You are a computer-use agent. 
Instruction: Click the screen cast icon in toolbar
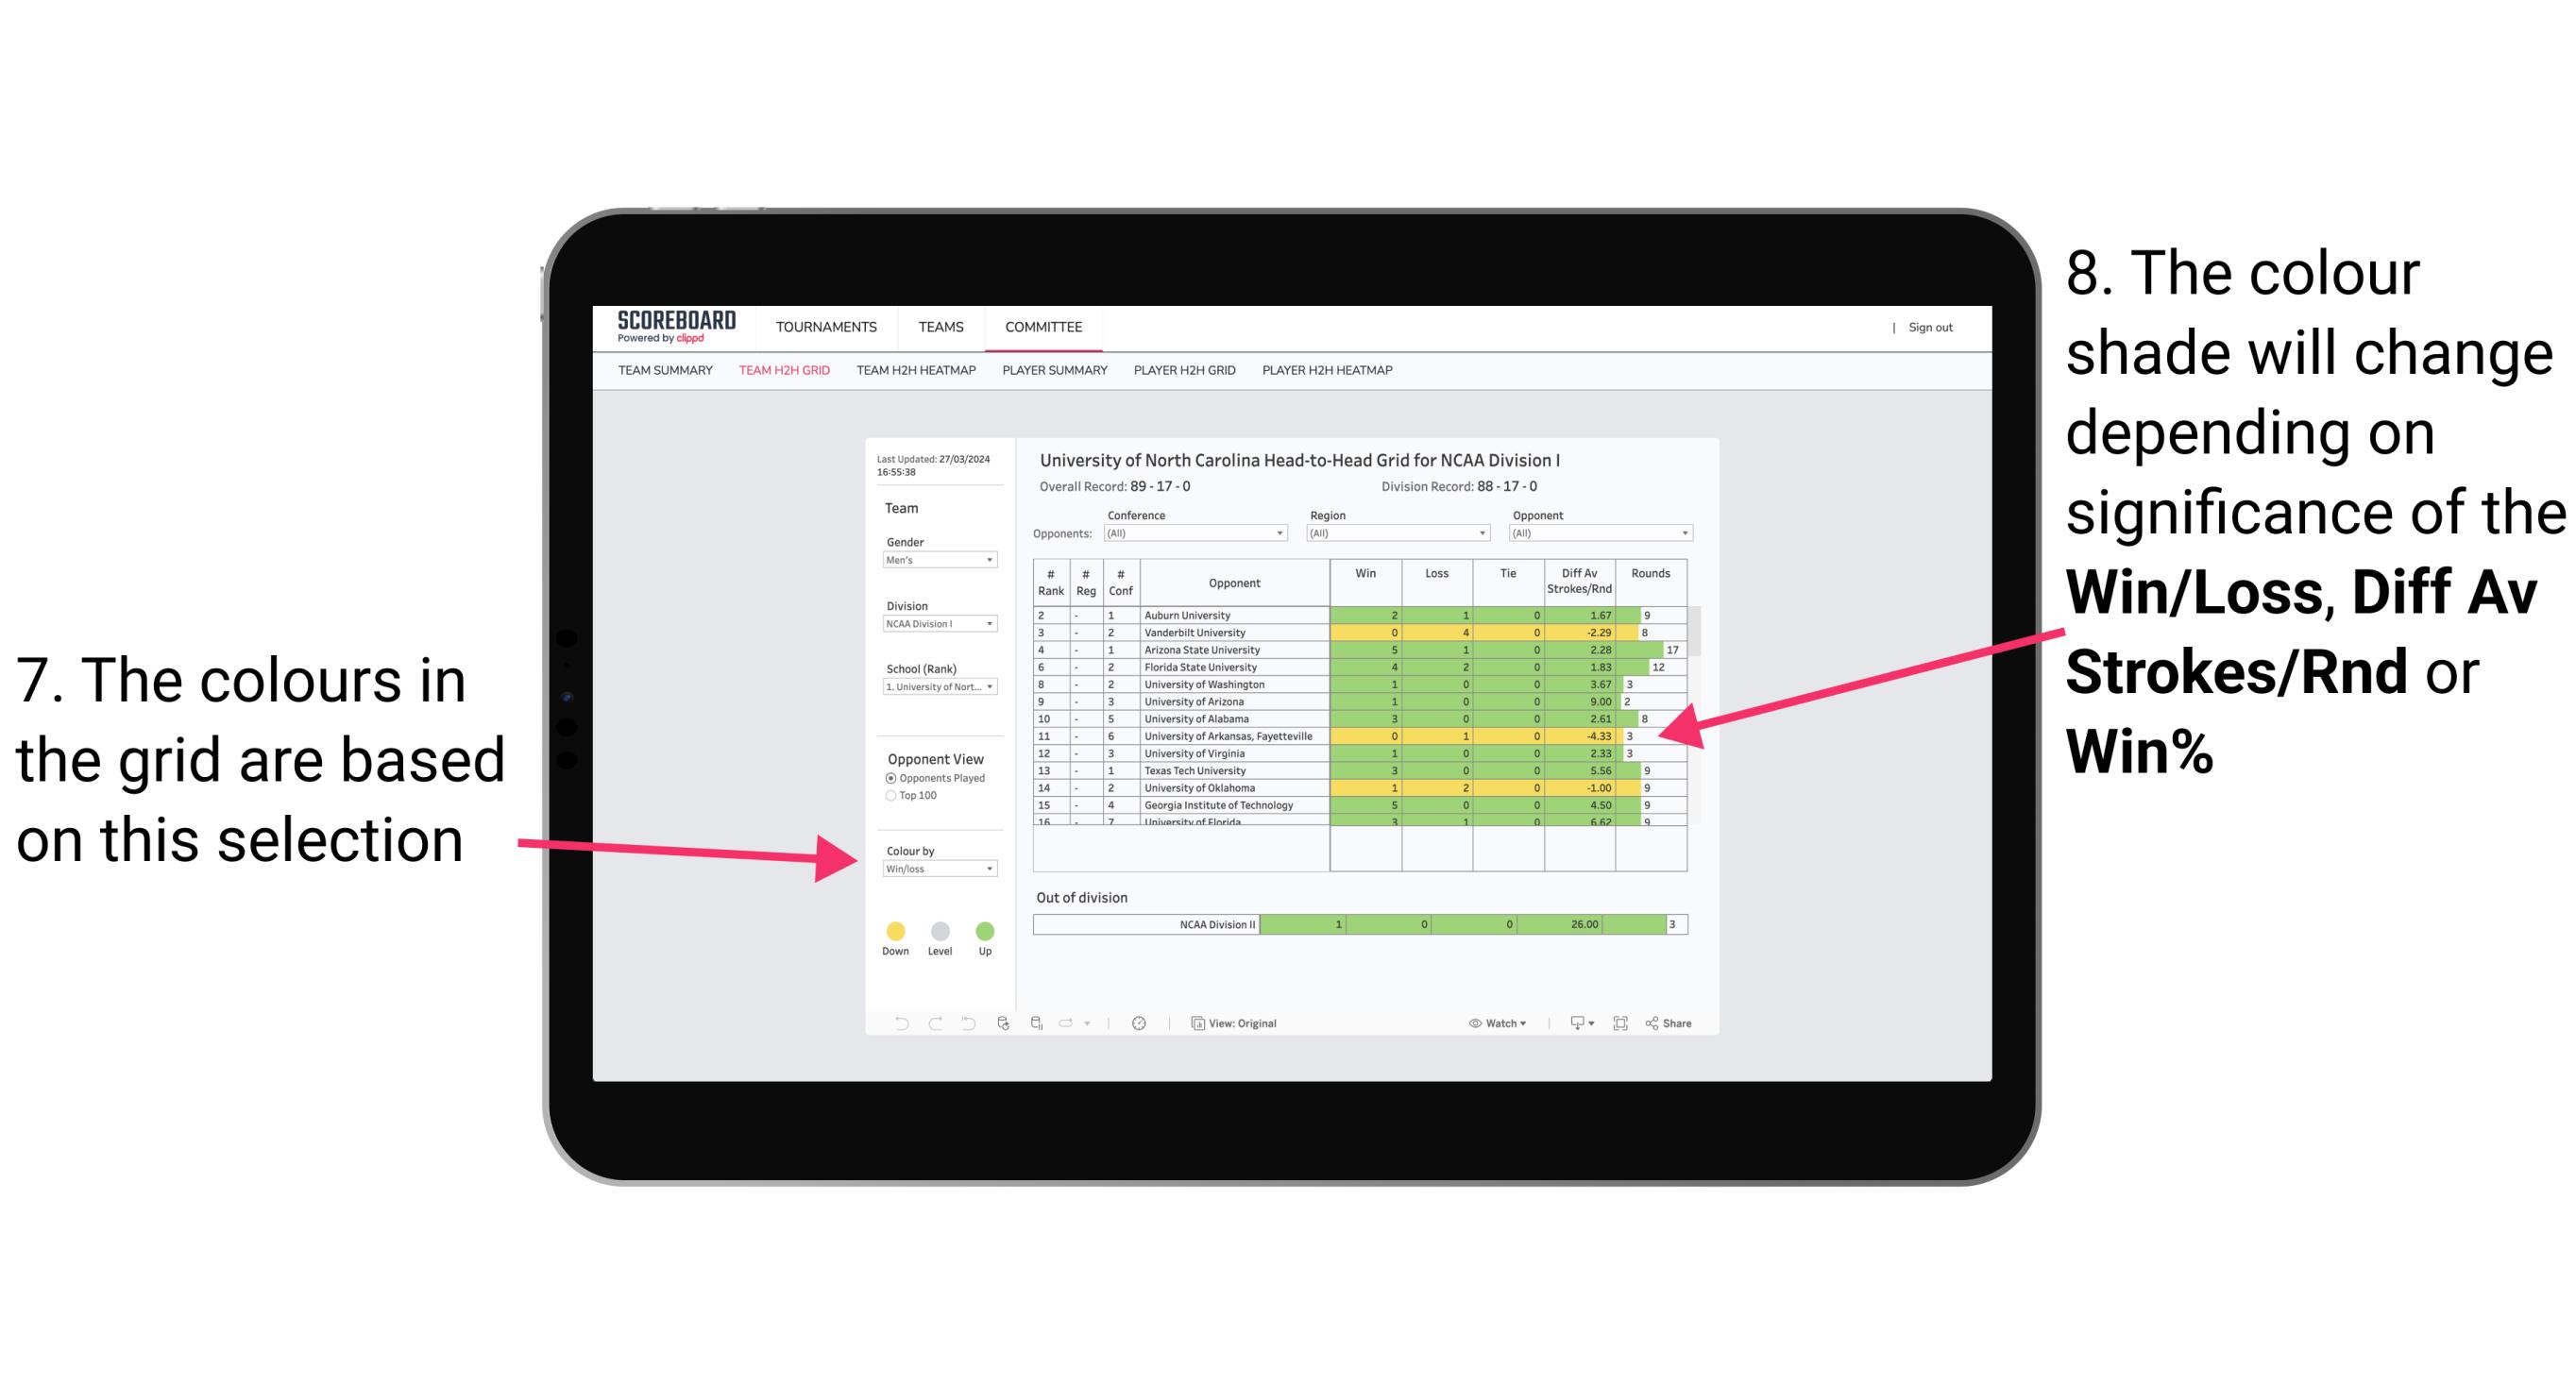1574,1021
